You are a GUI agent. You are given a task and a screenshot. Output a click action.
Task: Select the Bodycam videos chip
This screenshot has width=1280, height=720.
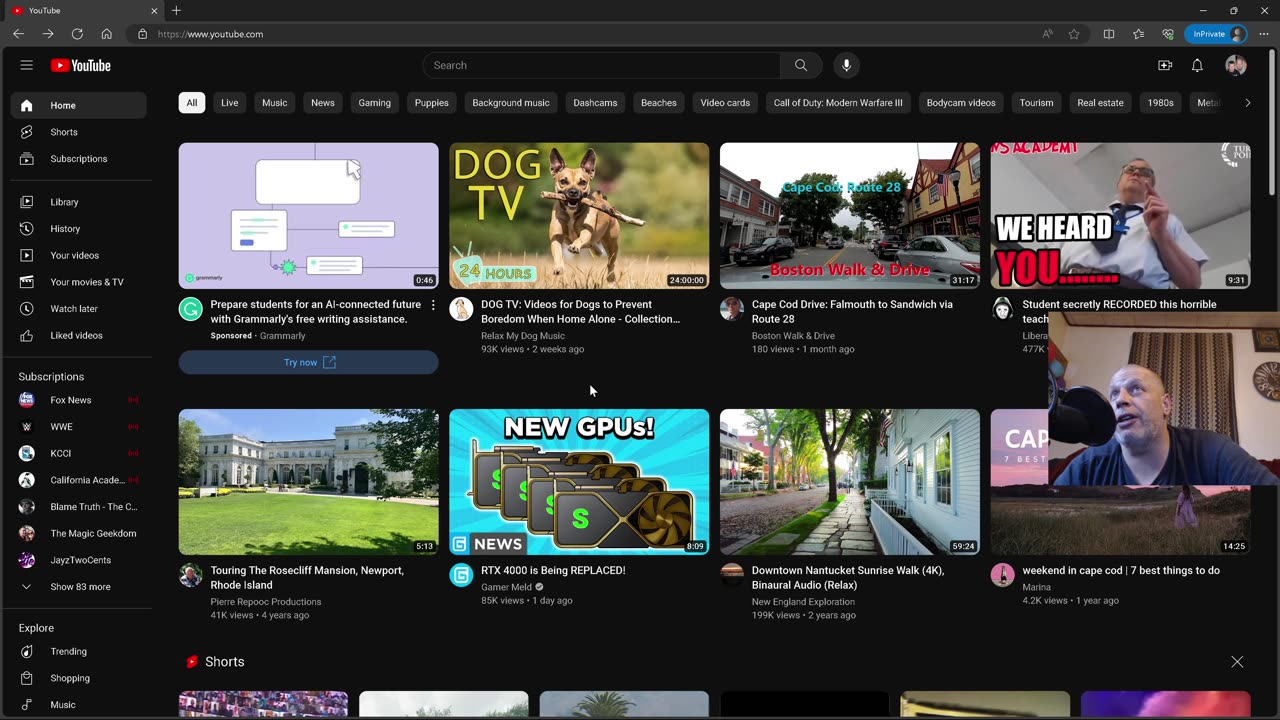coord(961,103)
